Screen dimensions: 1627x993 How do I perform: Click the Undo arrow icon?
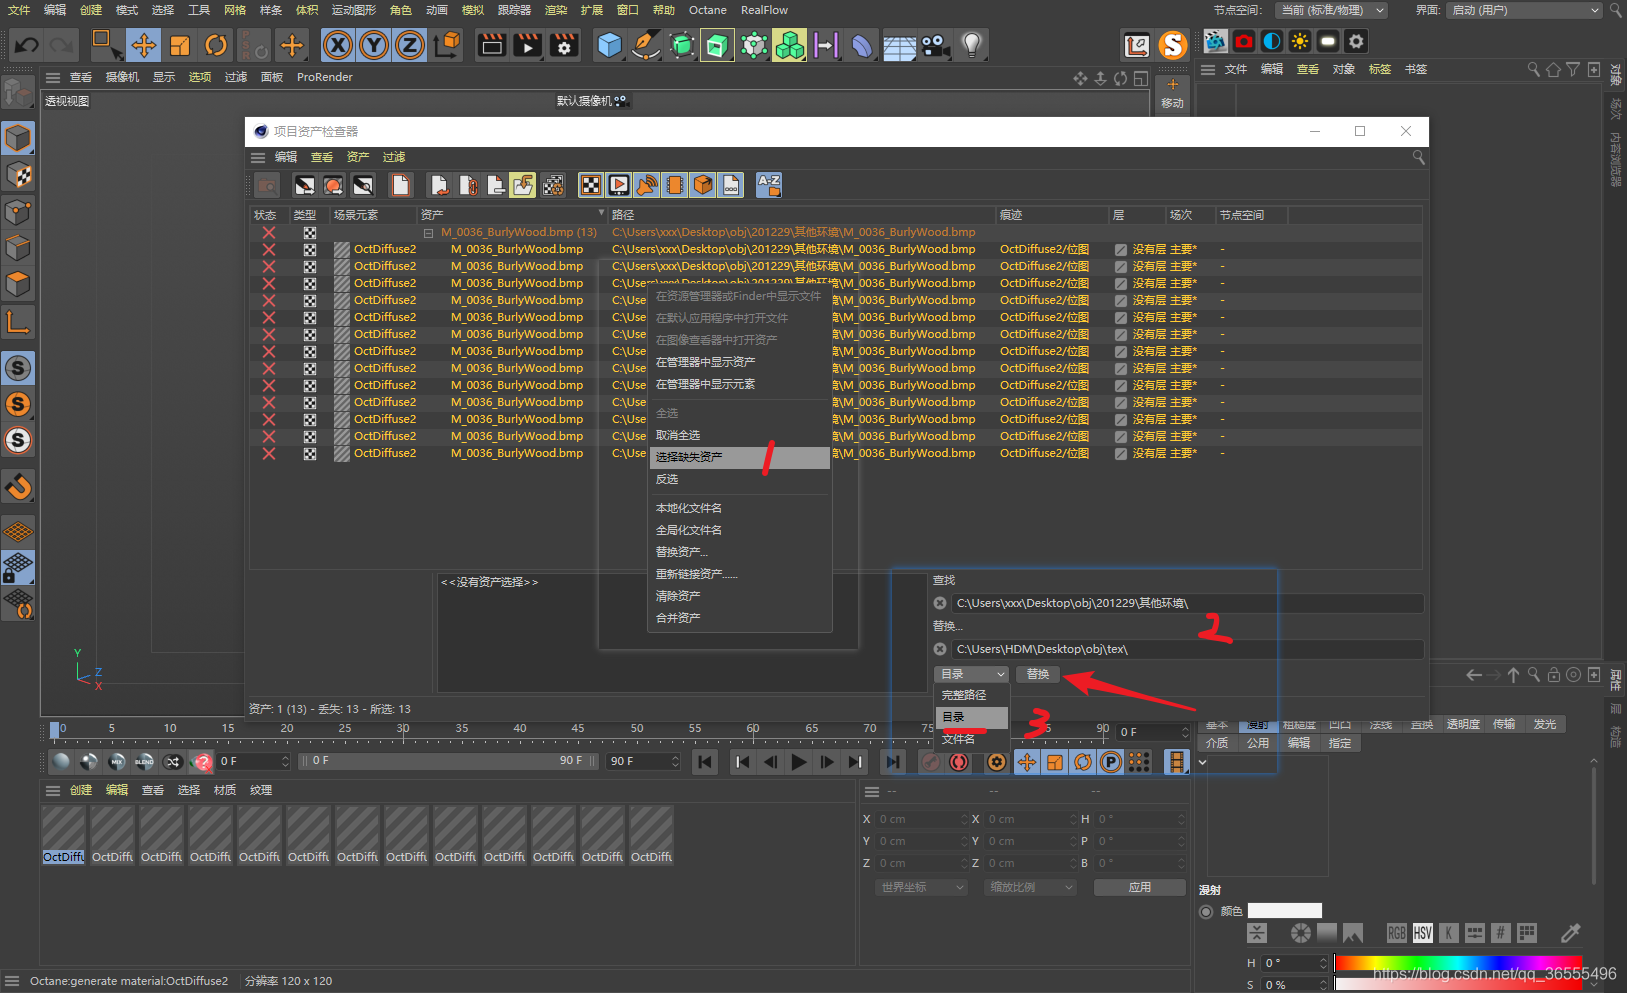[x=27, y=45]
